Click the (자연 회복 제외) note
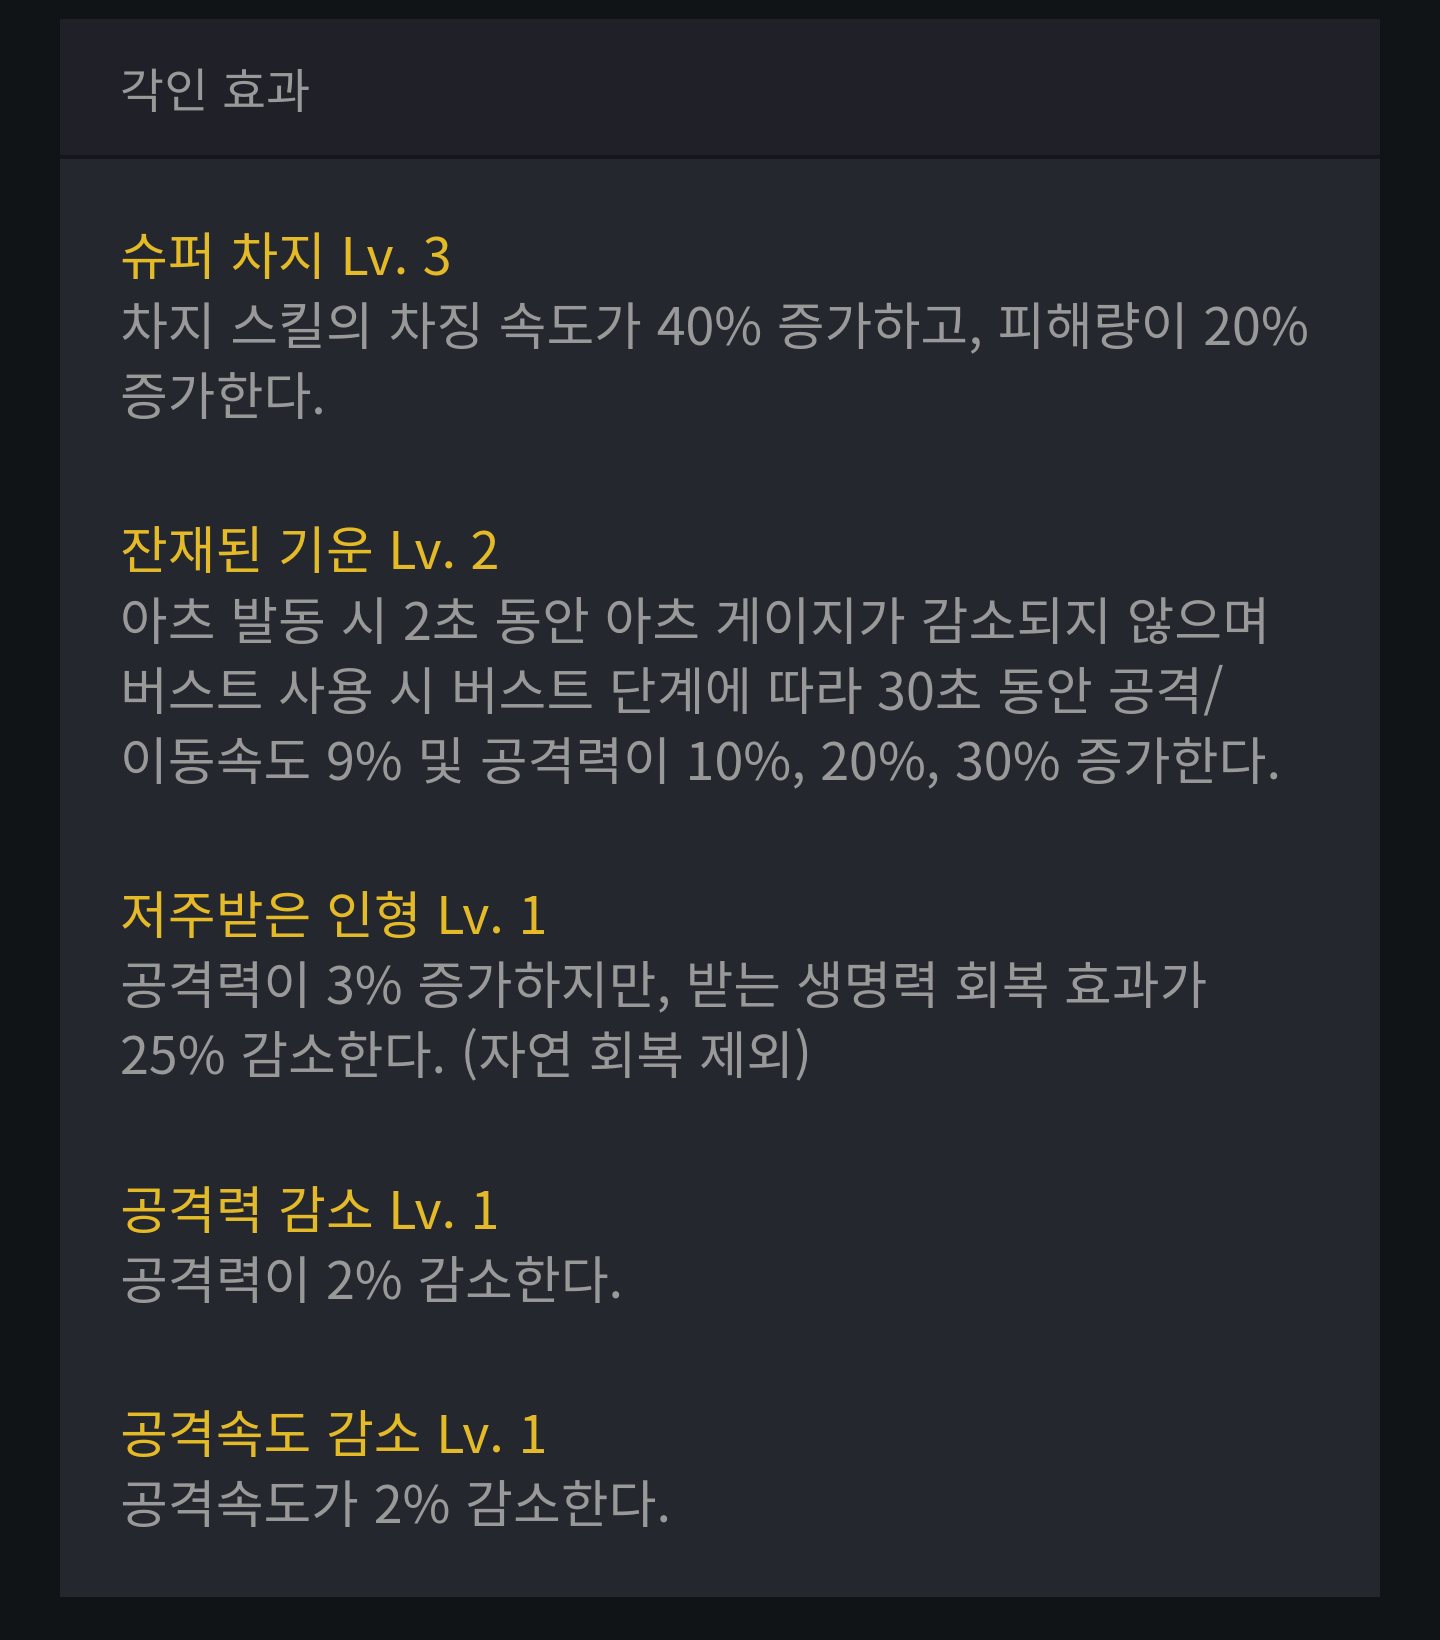The image size is (1440, 1640). tap(636, 1055)
